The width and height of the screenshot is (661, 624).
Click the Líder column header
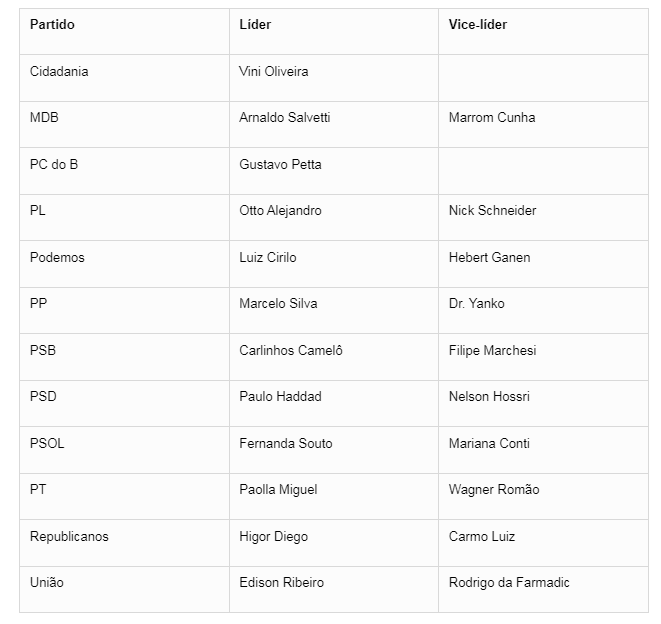click(x=255, y=25)
